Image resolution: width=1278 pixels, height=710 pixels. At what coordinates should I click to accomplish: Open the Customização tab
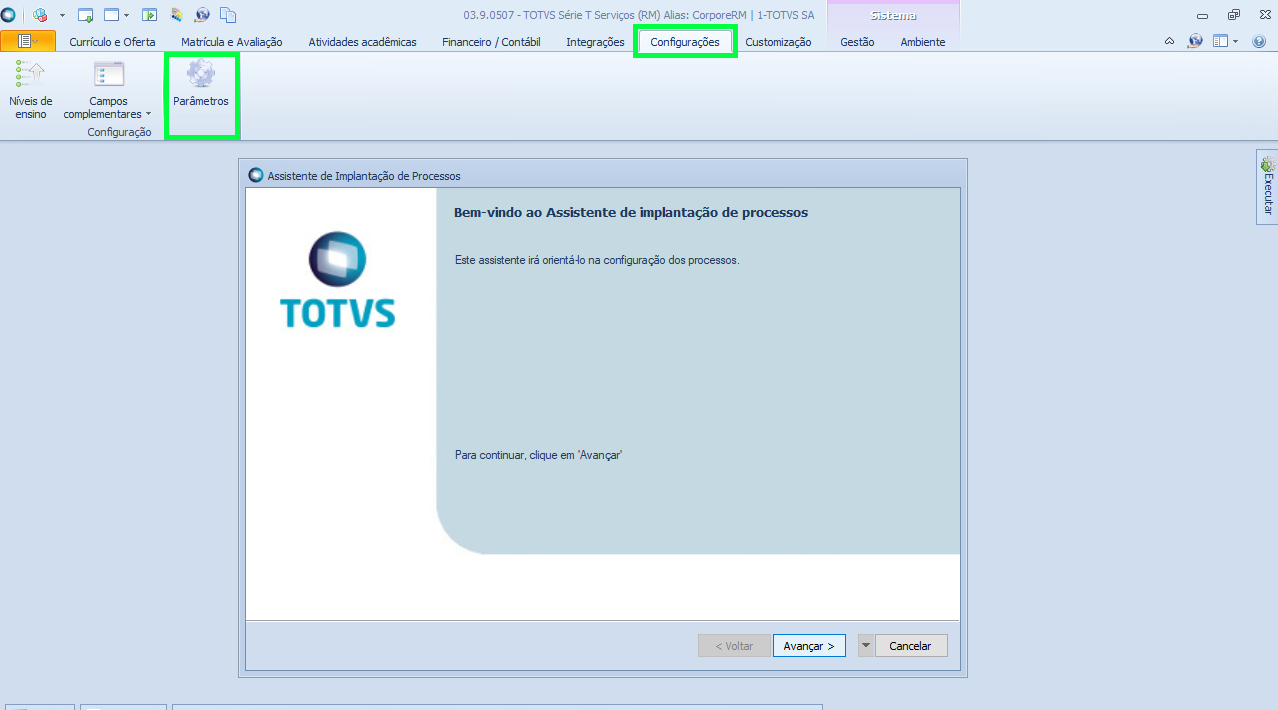(778, 42)
